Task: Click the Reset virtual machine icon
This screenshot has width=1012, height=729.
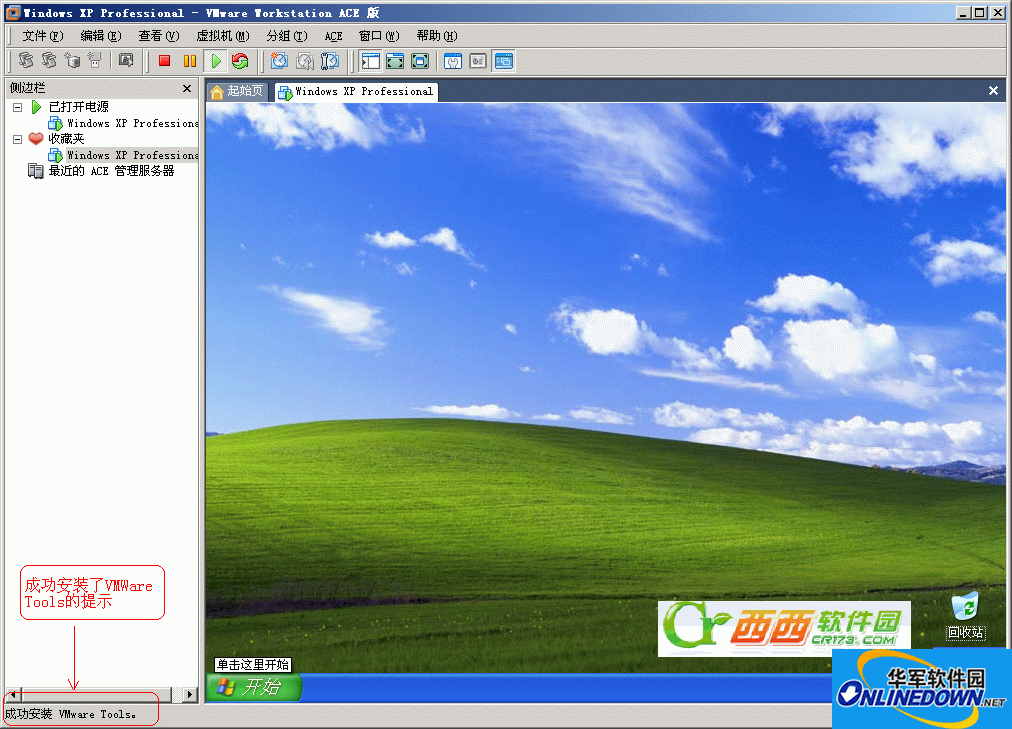Action: pyautogui.click(x=240, y=61)
